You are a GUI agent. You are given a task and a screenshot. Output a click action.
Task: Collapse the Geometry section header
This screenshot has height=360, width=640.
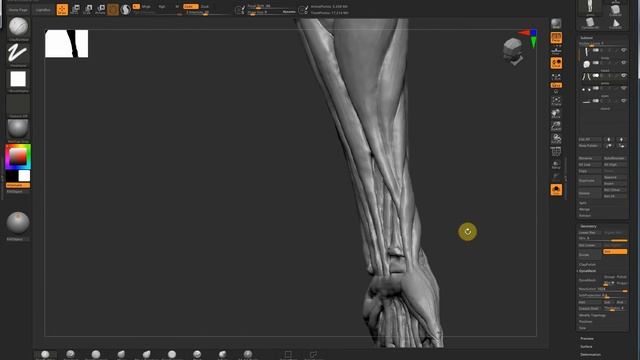(589, 226)
